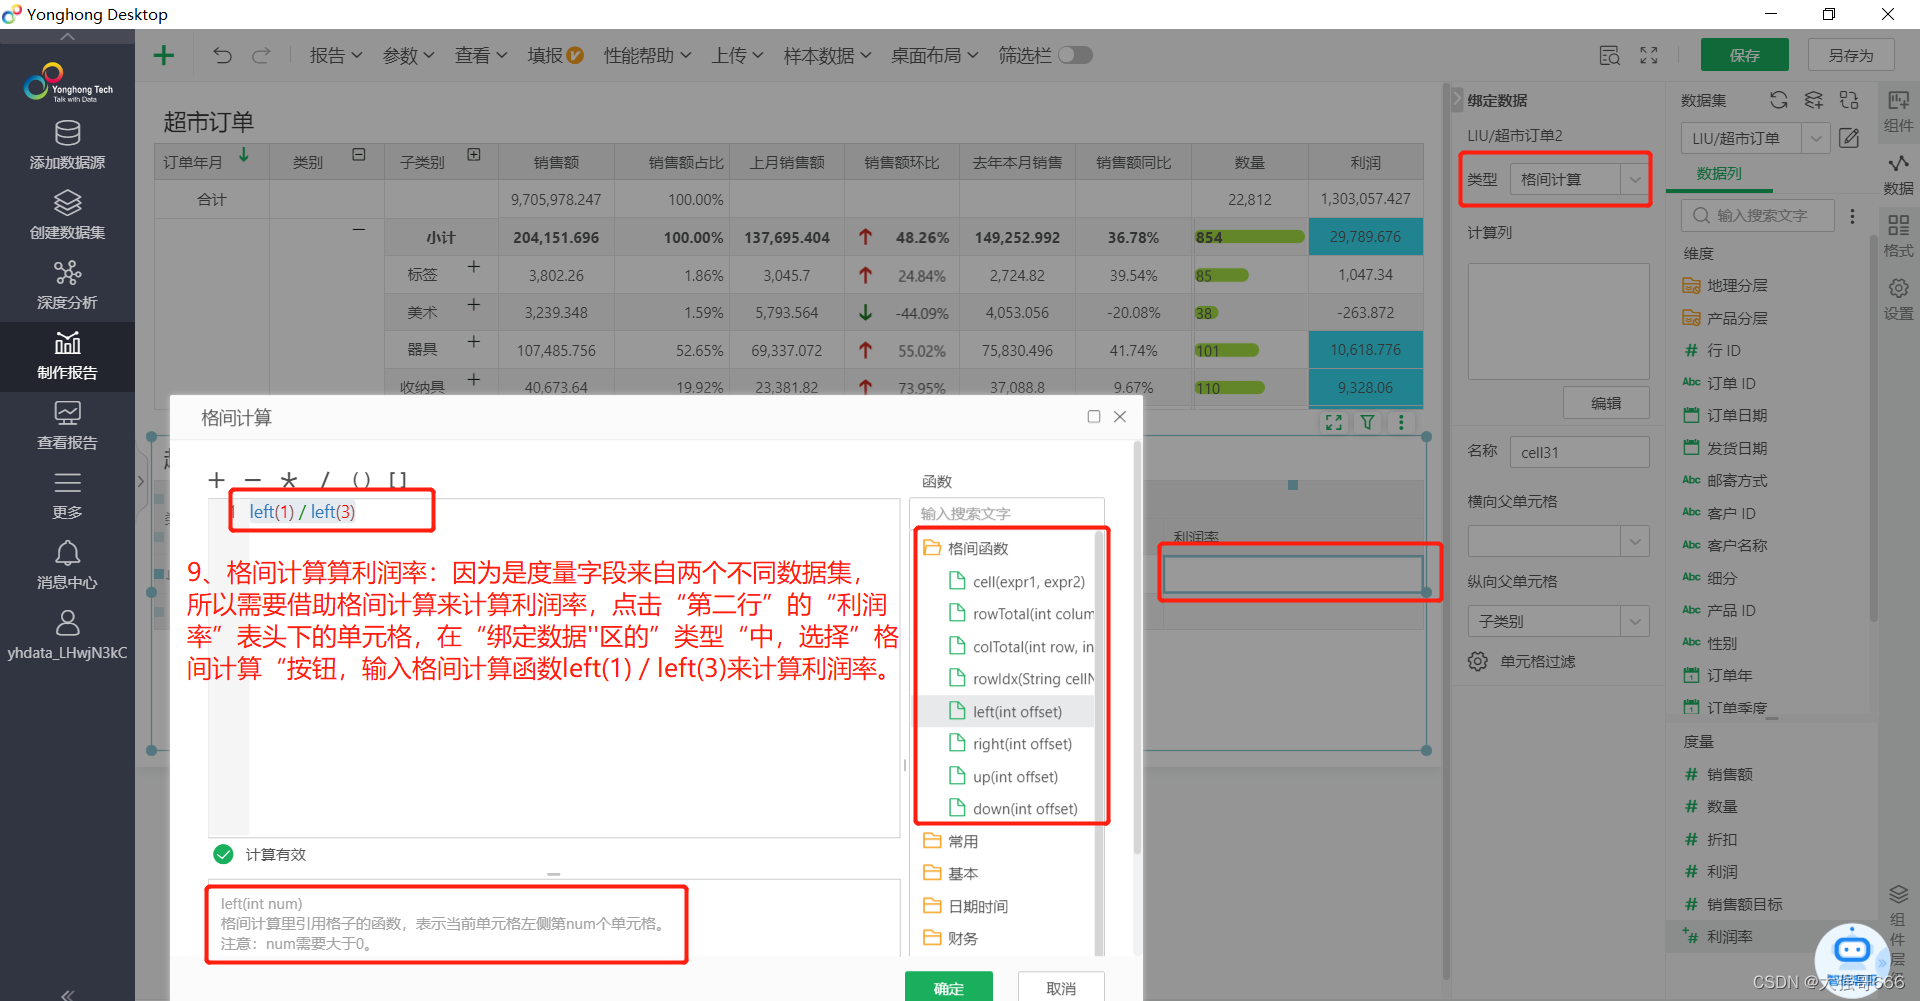Open 更多 in the sidebar
Screen dimensions: 1920x1001
coord(67,496)
